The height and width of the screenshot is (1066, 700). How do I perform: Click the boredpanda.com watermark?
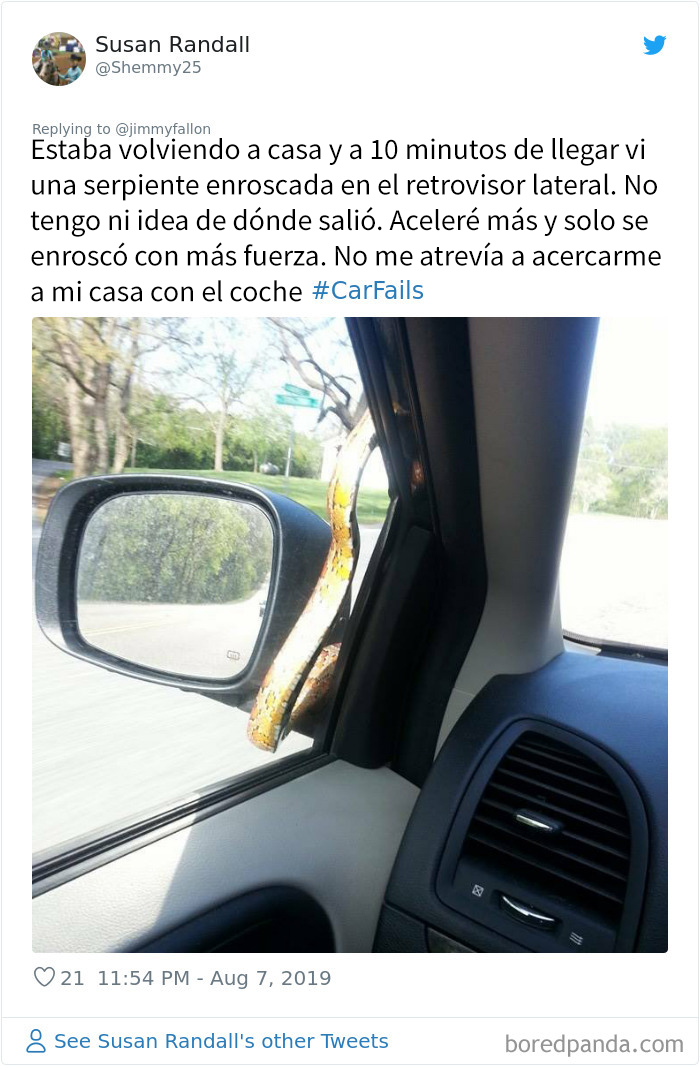594,1044
